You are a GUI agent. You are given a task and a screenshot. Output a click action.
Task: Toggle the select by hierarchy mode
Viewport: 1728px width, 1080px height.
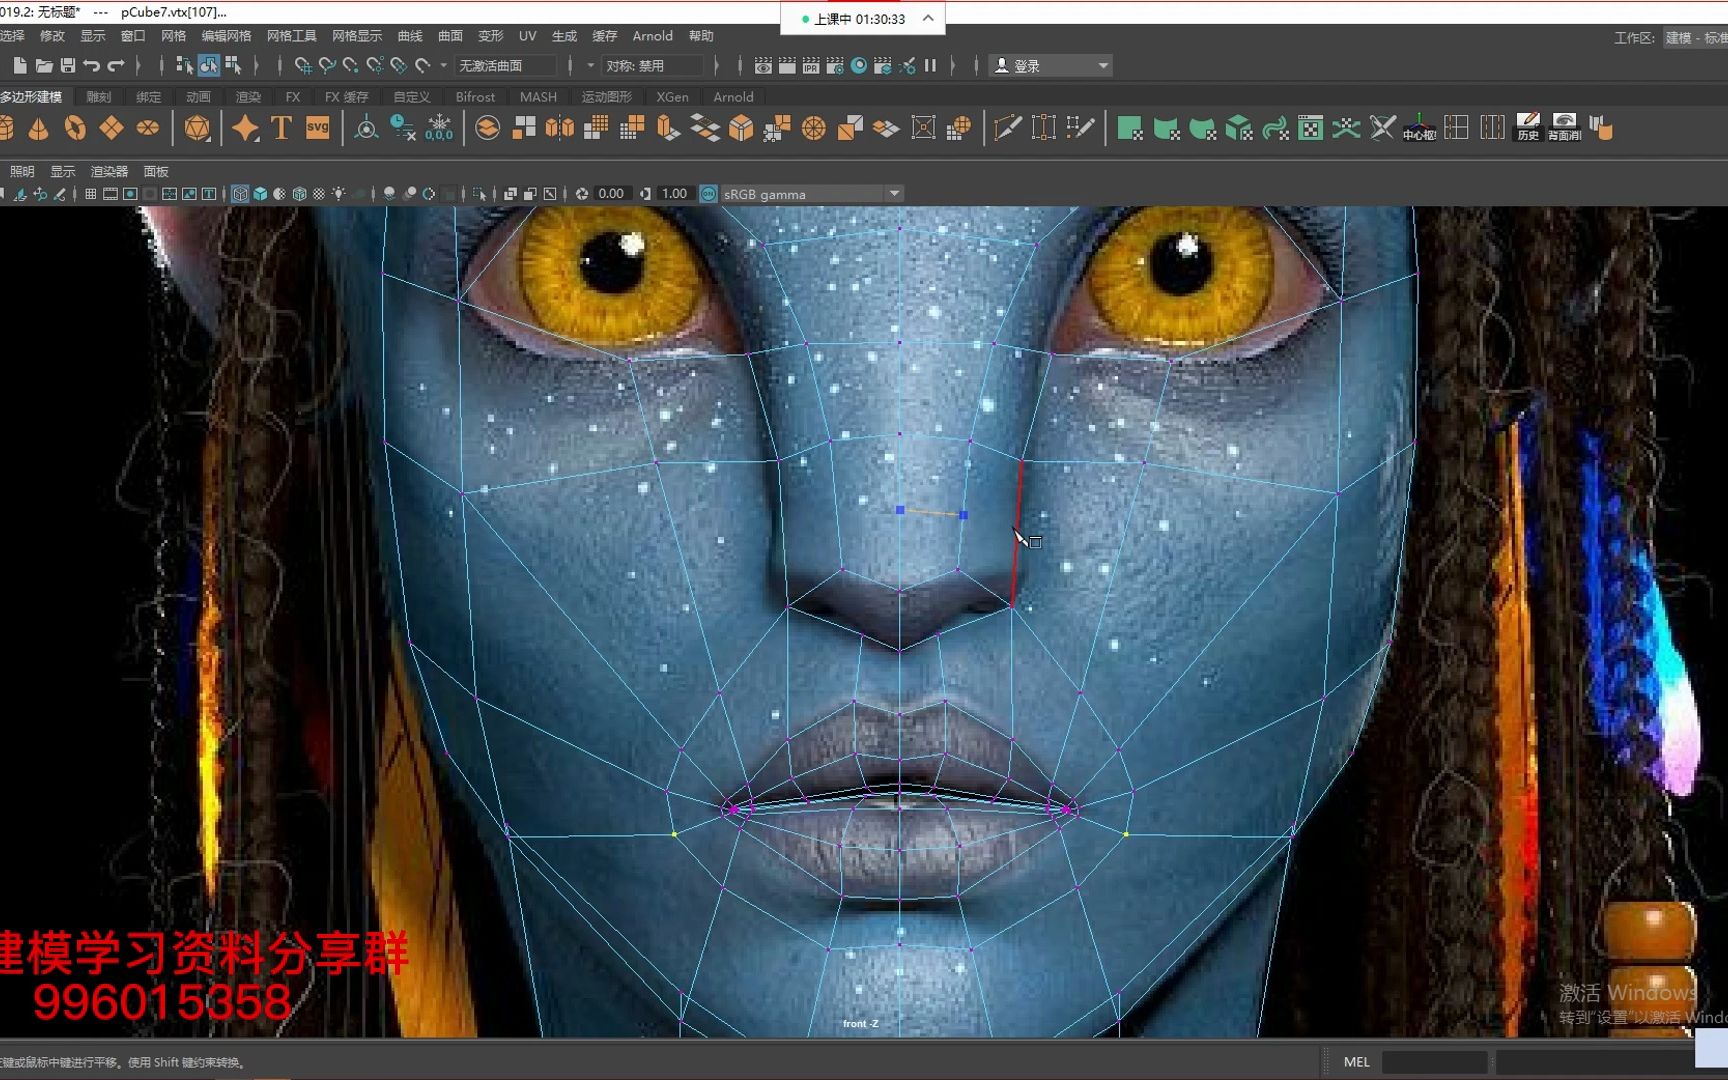pyautogui.click(x=184, y=66)
